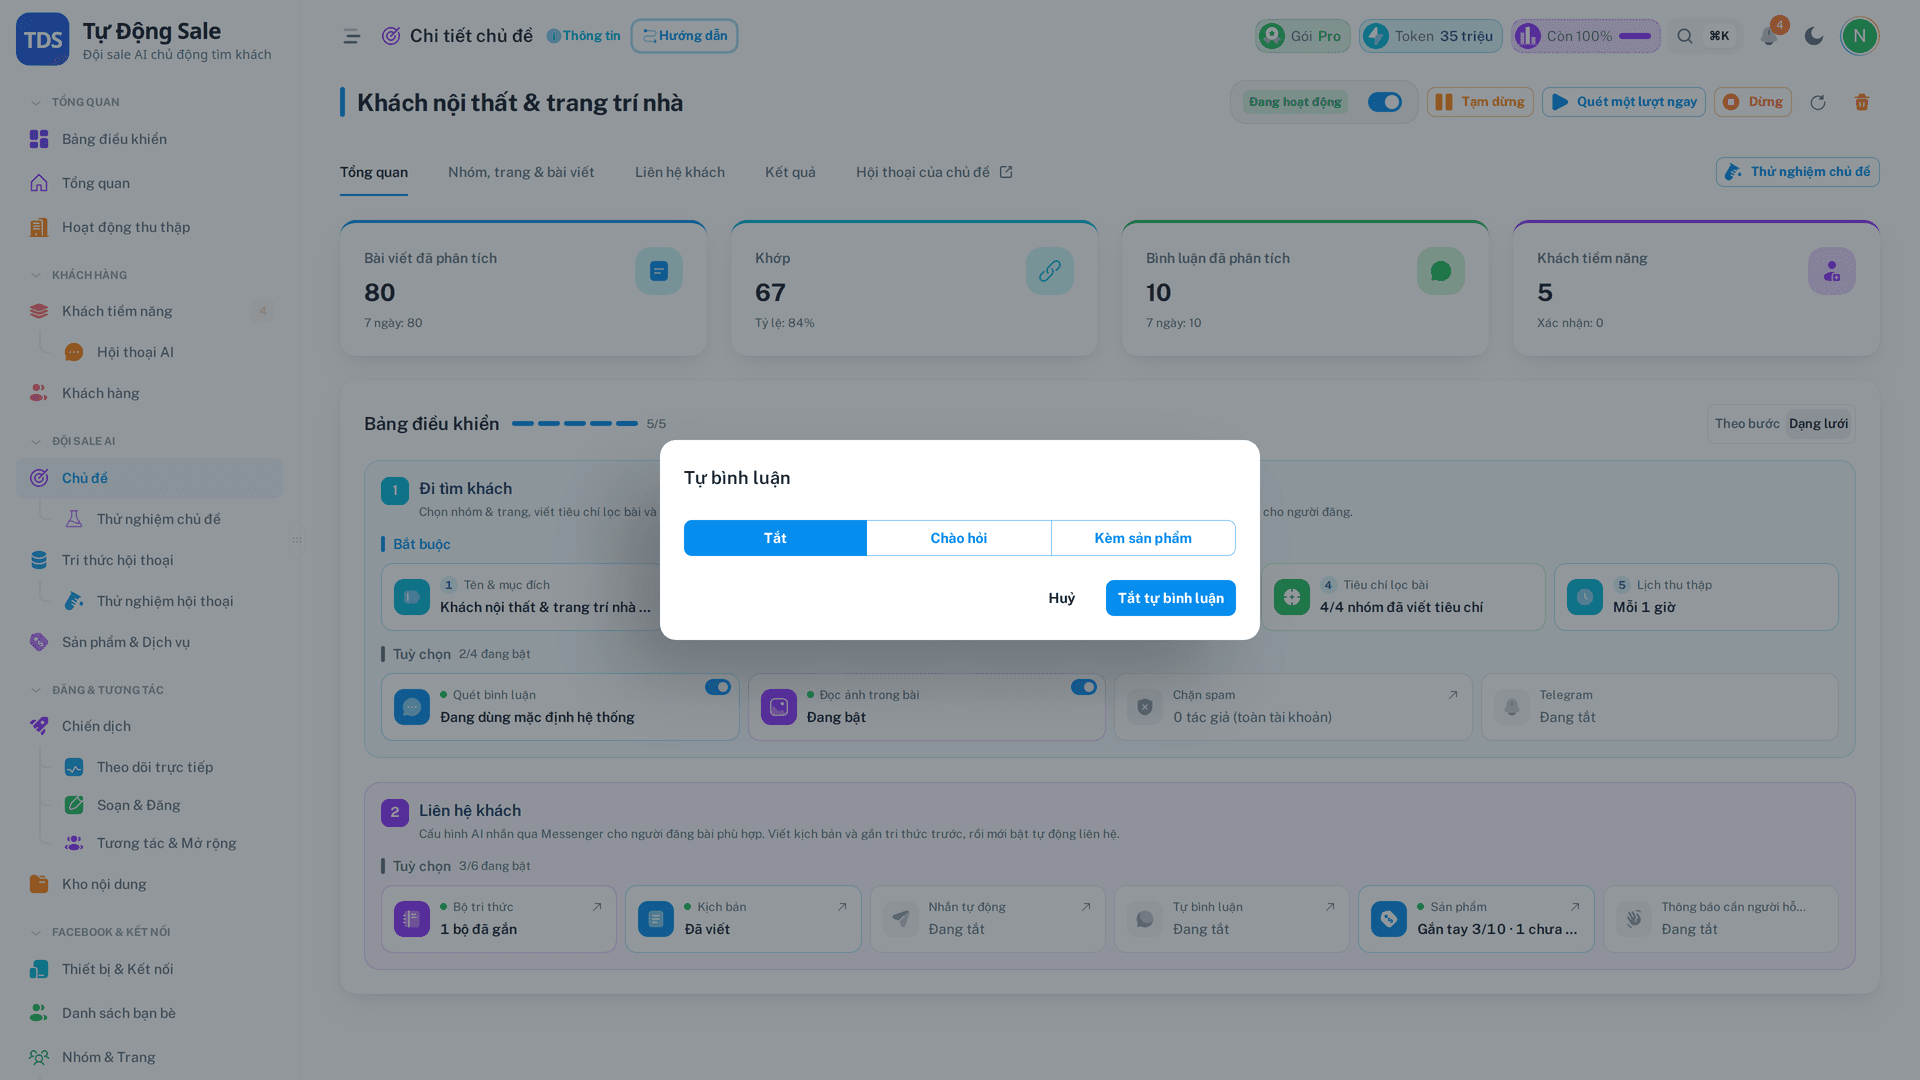
Task: Open Thiết bị & Kết nối
Action: [x=150, y=969]
